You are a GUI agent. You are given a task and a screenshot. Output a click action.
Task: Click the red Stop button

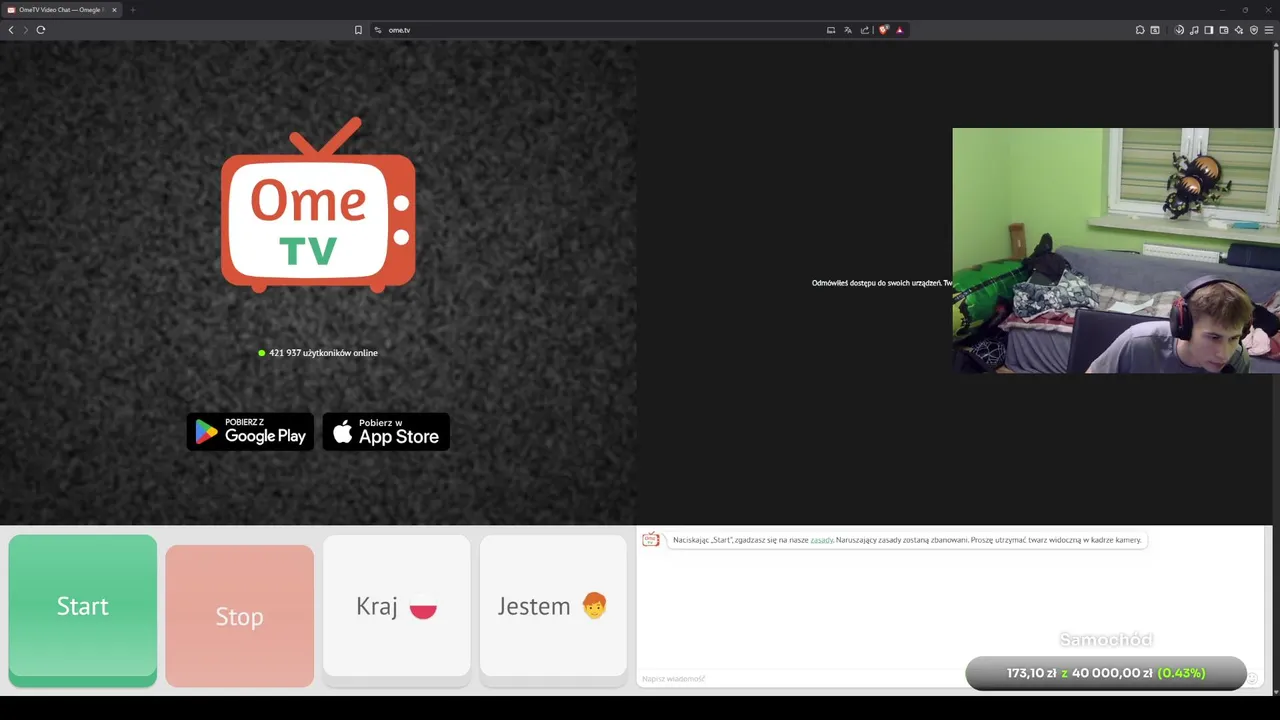240,616
